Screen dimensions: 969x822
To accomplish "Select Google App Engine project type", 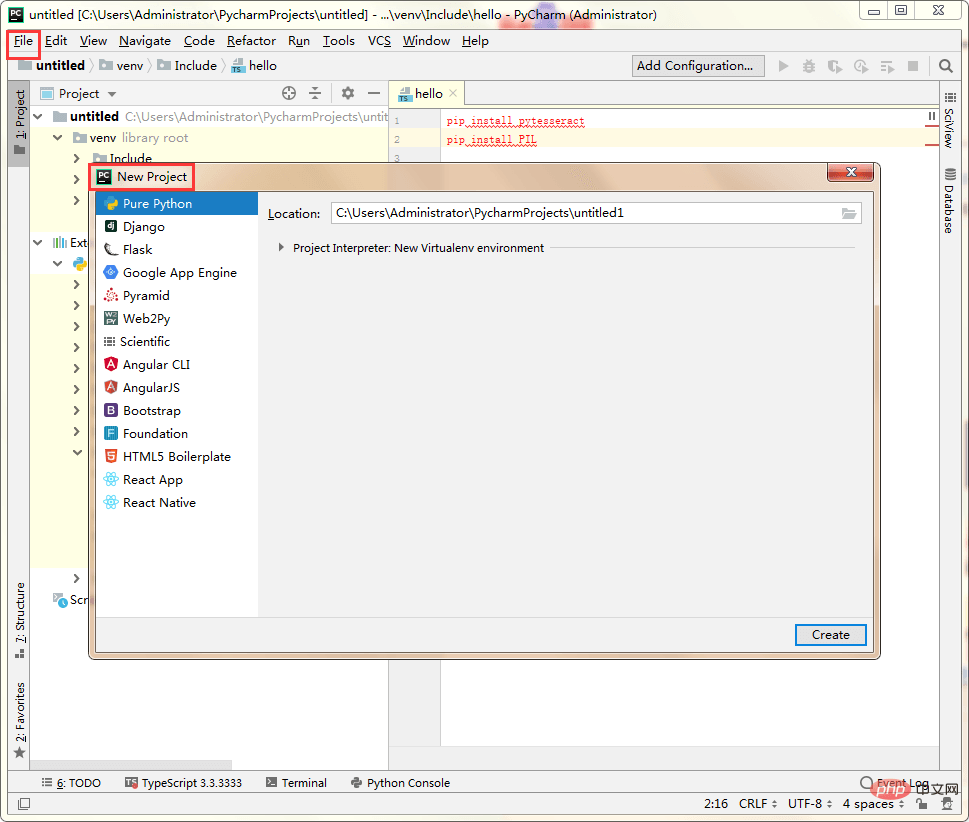I will (177, 273).
